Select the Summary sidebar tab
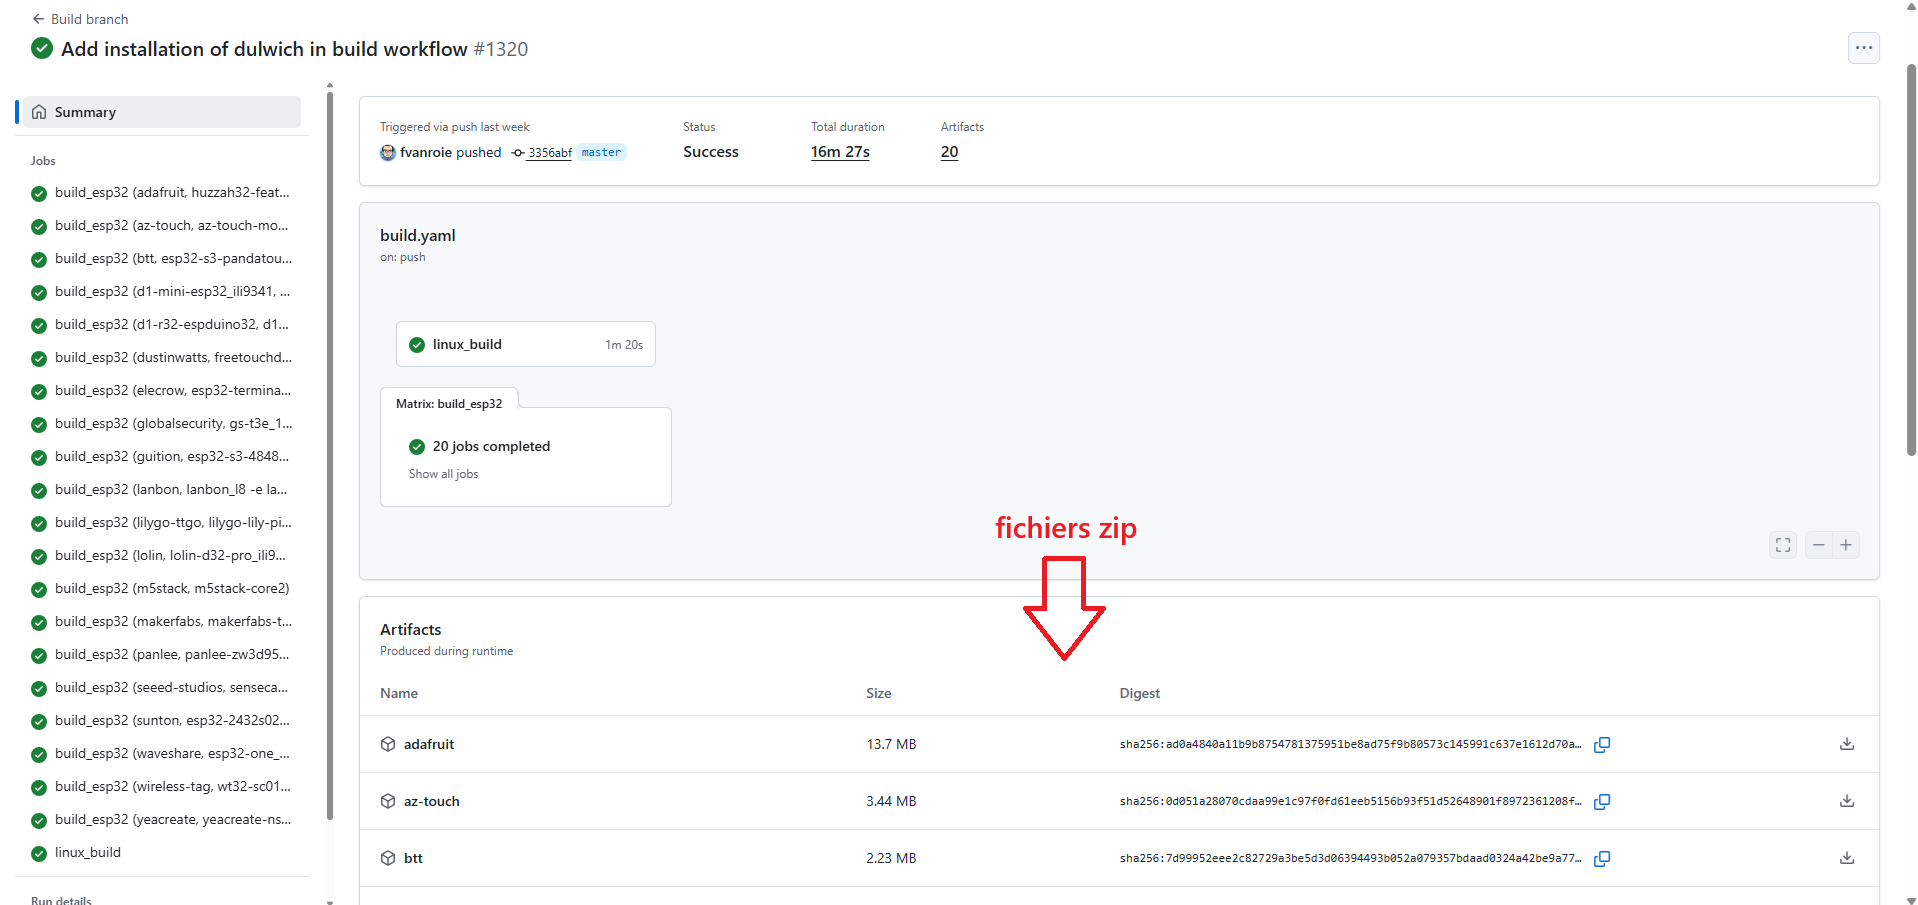This screenshot has width=1918, height=905. (160, 112)
